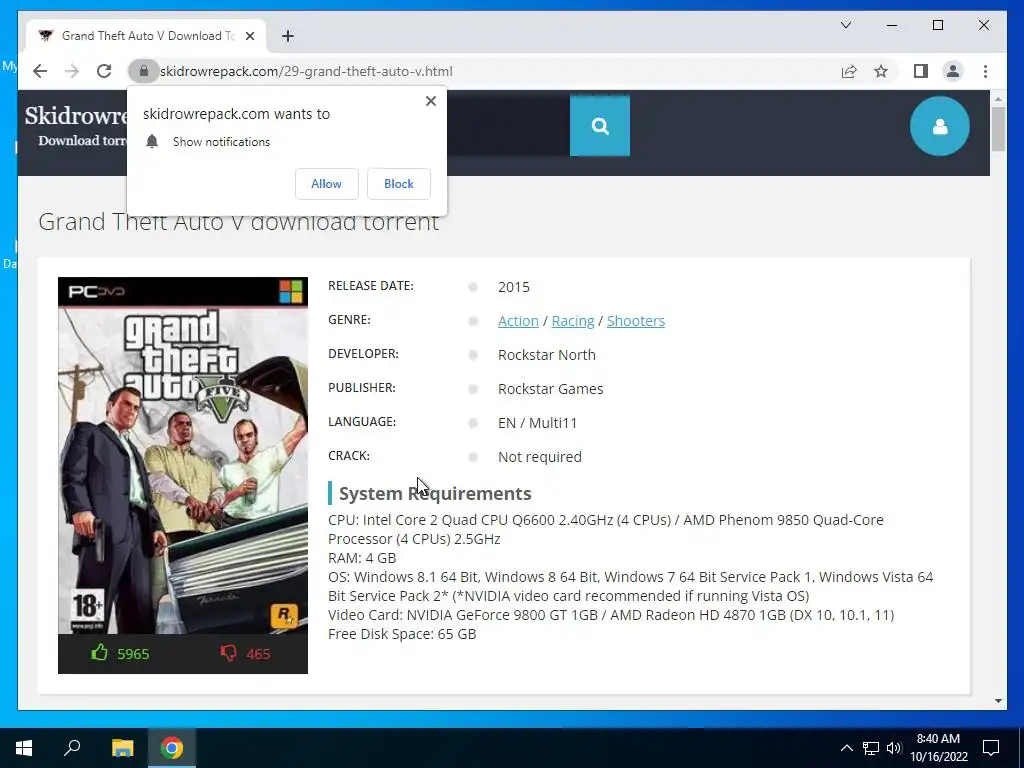The width and height of the screenshot is (1024, 768).
Task: Click the GTA V cover art image
Action: (x=183, y=455)
